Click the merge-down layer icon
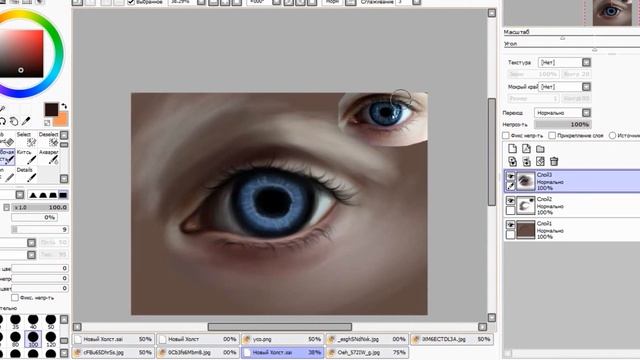Screen dimensions: 640x360 pos(526,161)
